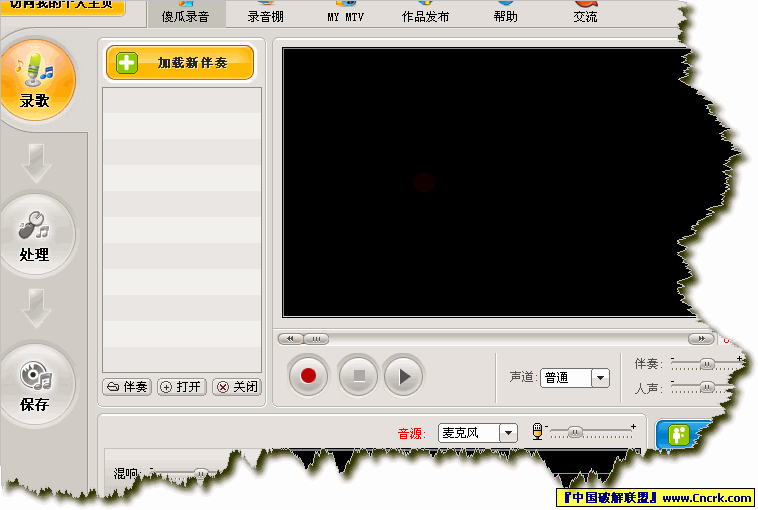Screen dimensions: 758x510
Task: Click the 加载新伴奏 button
Action: coord(180,63)
